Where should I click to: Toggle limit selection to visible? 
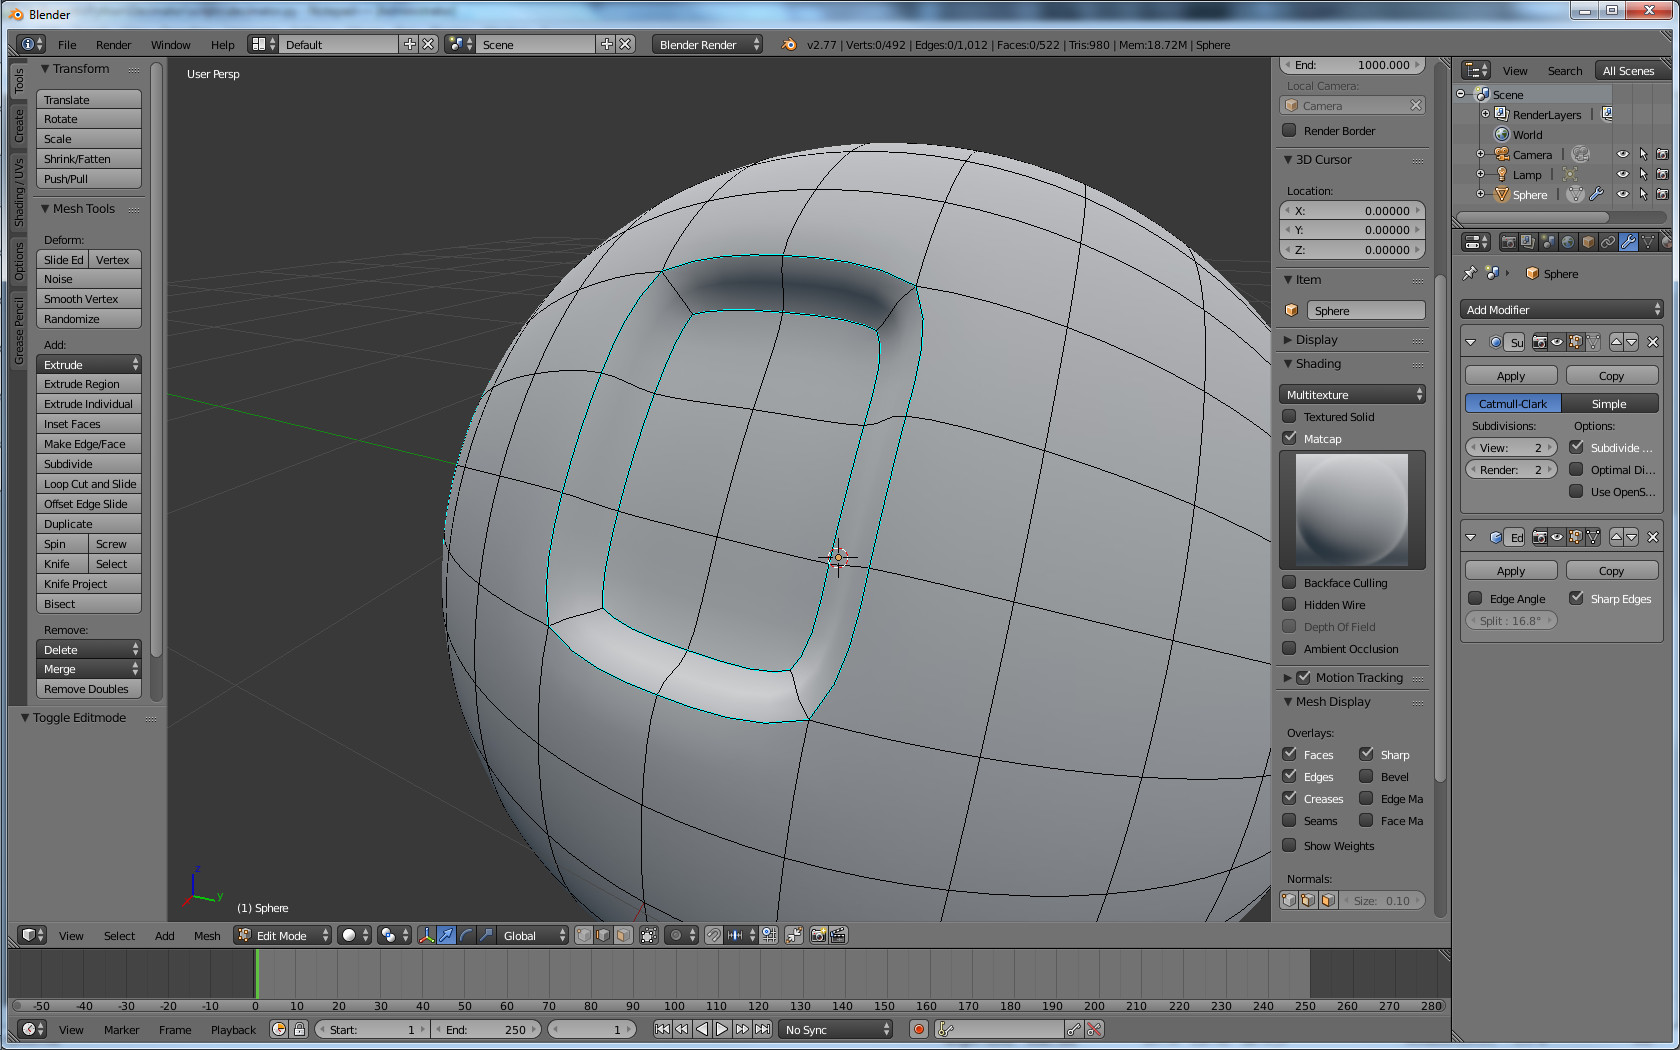pyautogui.click(x=649, y=935)
